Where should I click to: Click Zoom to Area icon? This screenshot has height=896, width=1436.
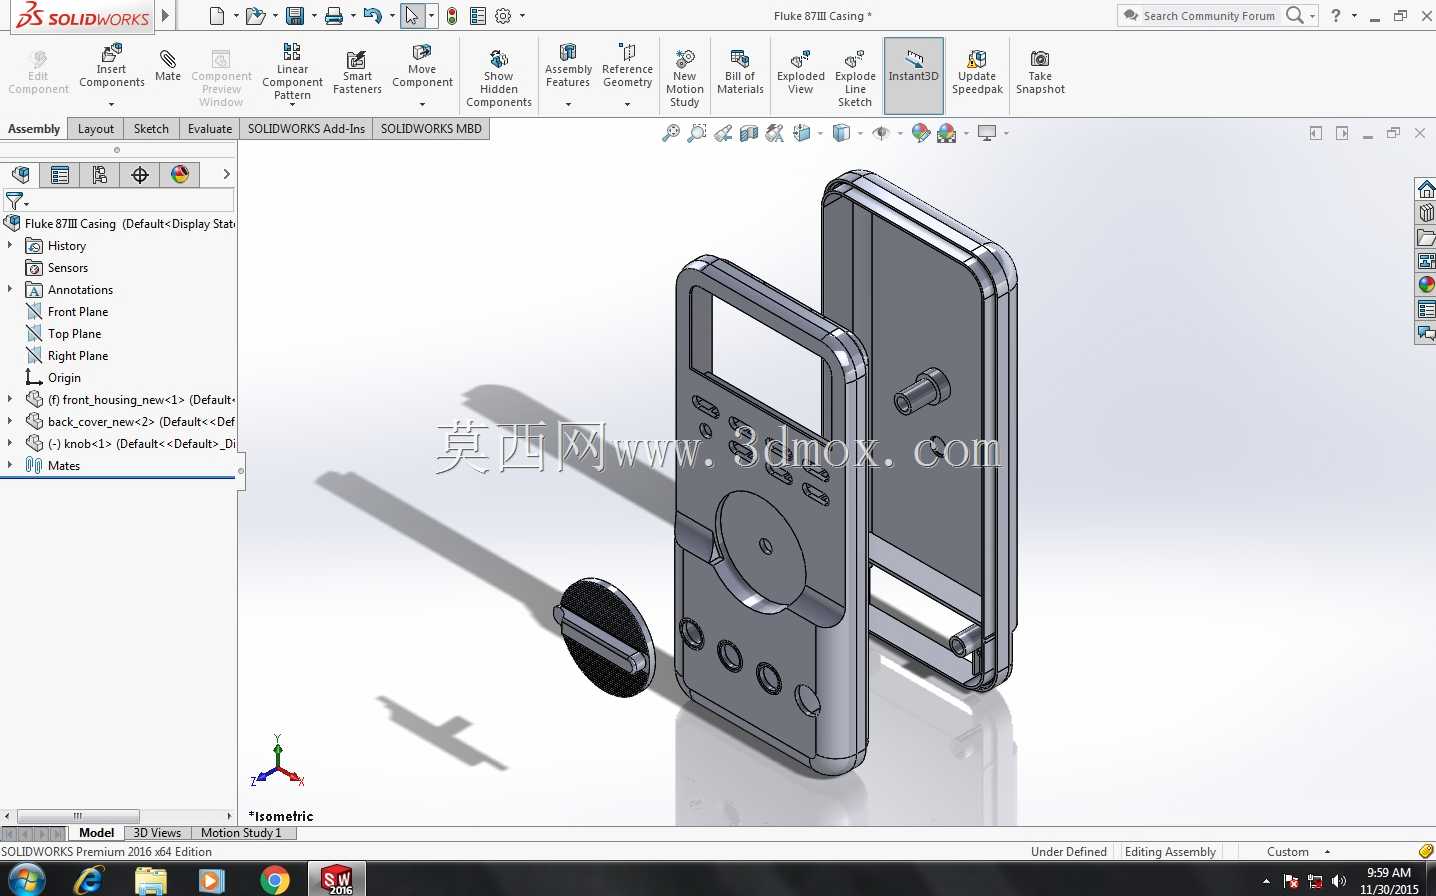697,133
